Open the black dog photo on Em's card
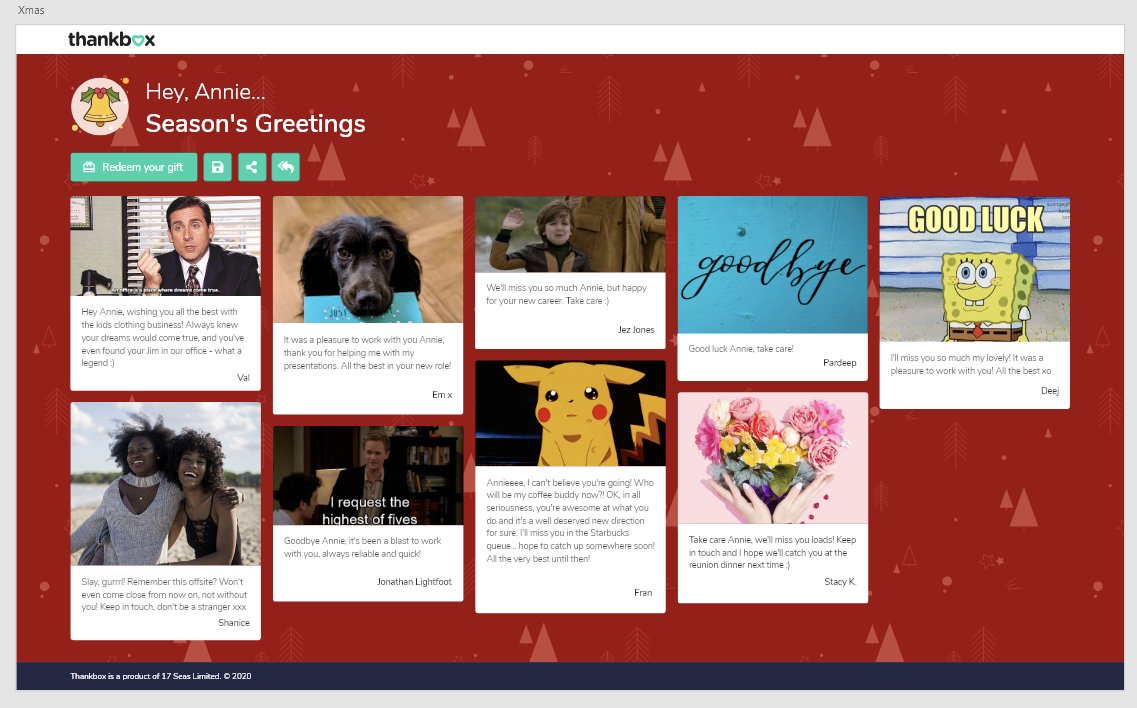Screen dimensions: 1137x708 [368, 259]
